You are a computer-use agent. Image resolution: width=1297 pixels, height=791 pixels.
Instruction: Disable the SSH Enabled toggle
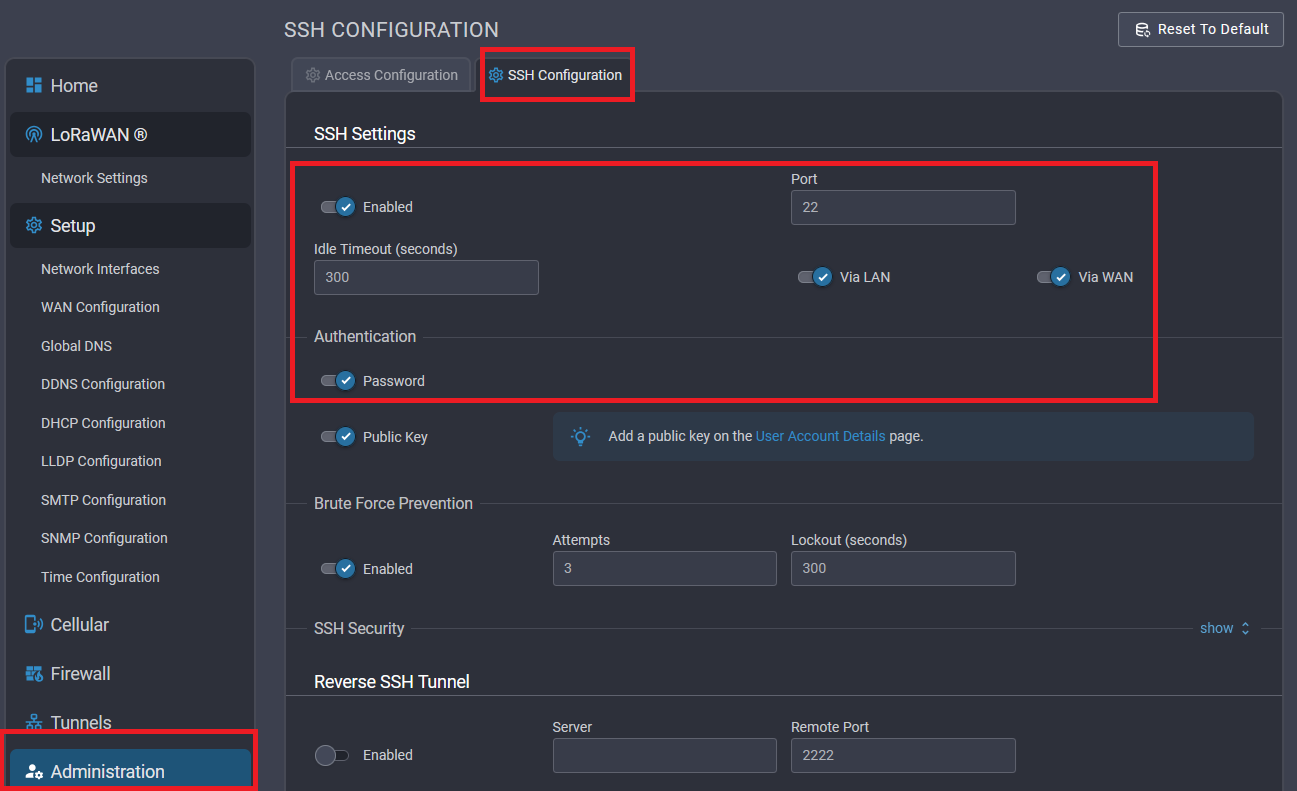pyautogui.click(x=338, y=207)
